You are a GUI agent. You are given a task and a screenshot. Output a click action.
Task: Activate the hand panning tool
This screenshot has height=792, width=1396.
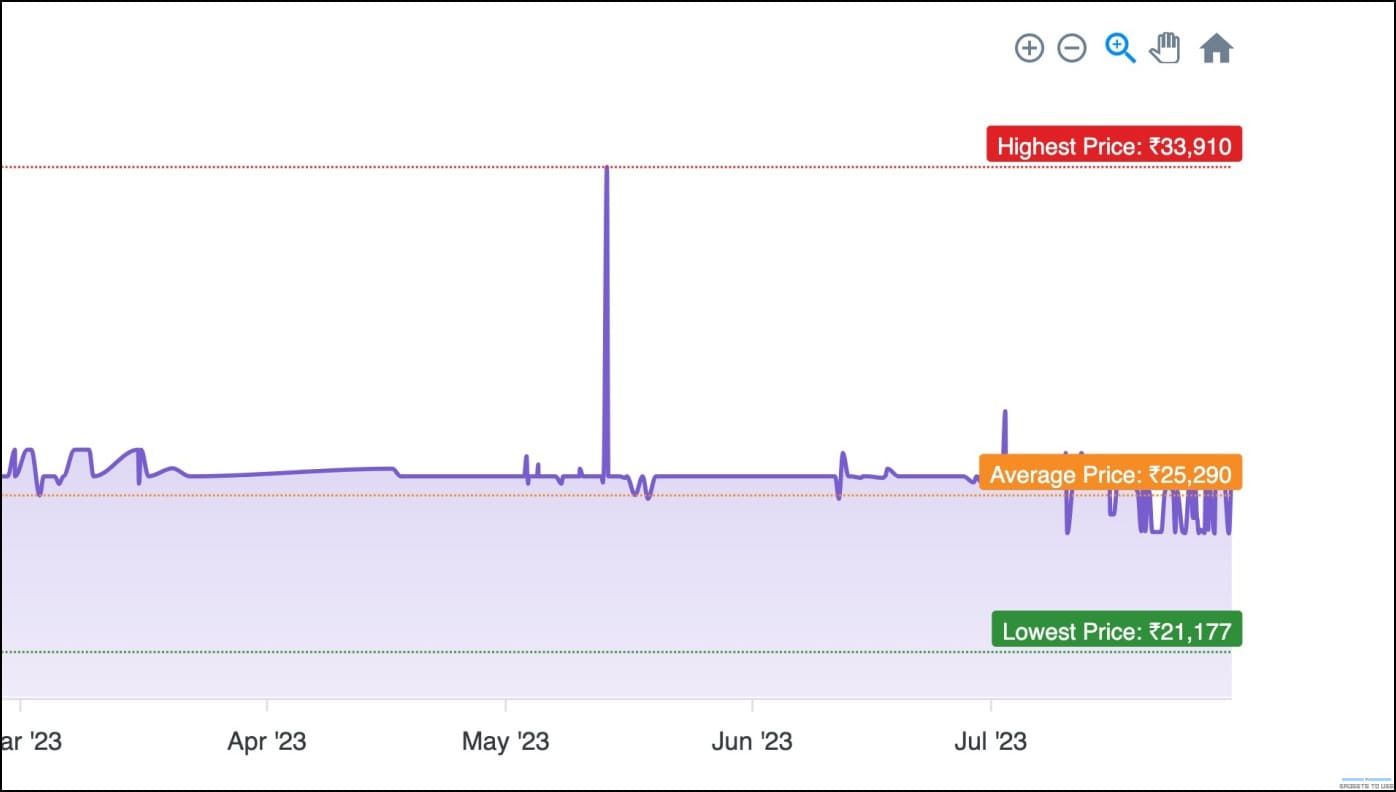click(x=1165, y=48)
